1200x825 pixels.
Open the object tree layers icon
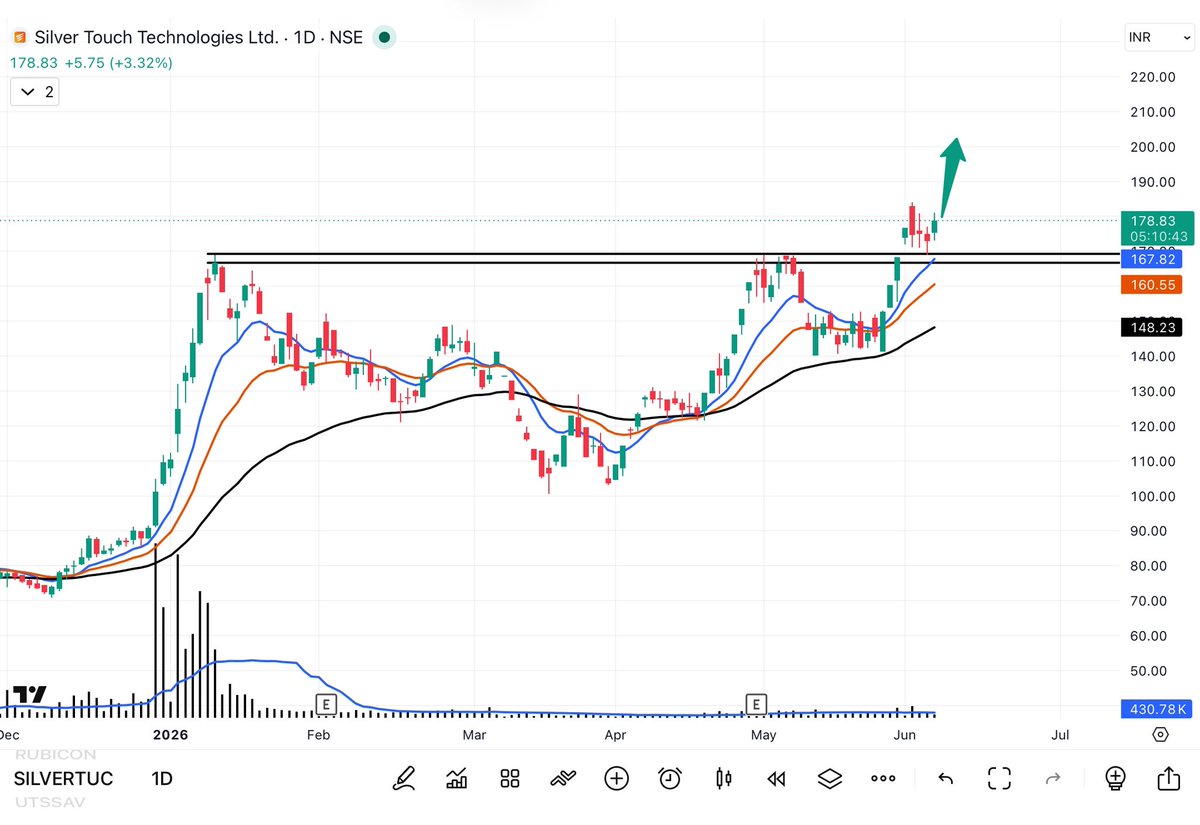[830, 778]
